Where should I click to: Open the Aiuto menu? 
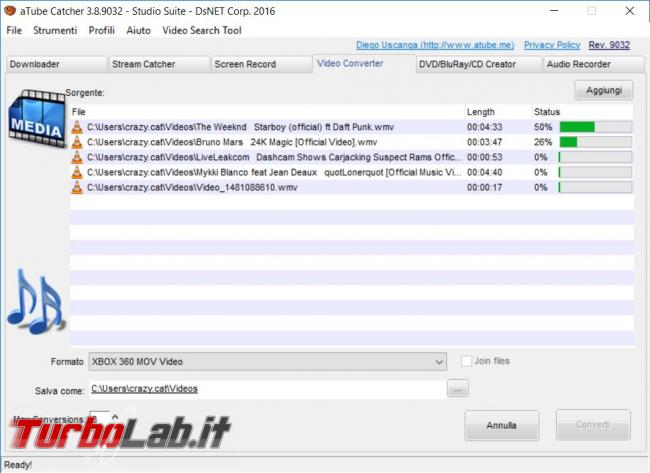pos(138,30)
